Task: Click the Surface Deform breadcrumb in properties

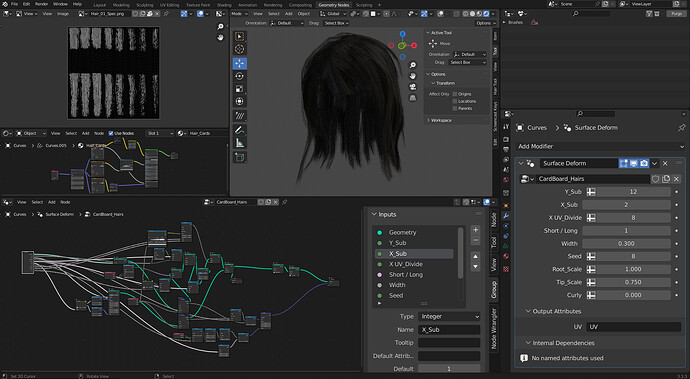Action: pyautogui.click(x=596, y=128)
